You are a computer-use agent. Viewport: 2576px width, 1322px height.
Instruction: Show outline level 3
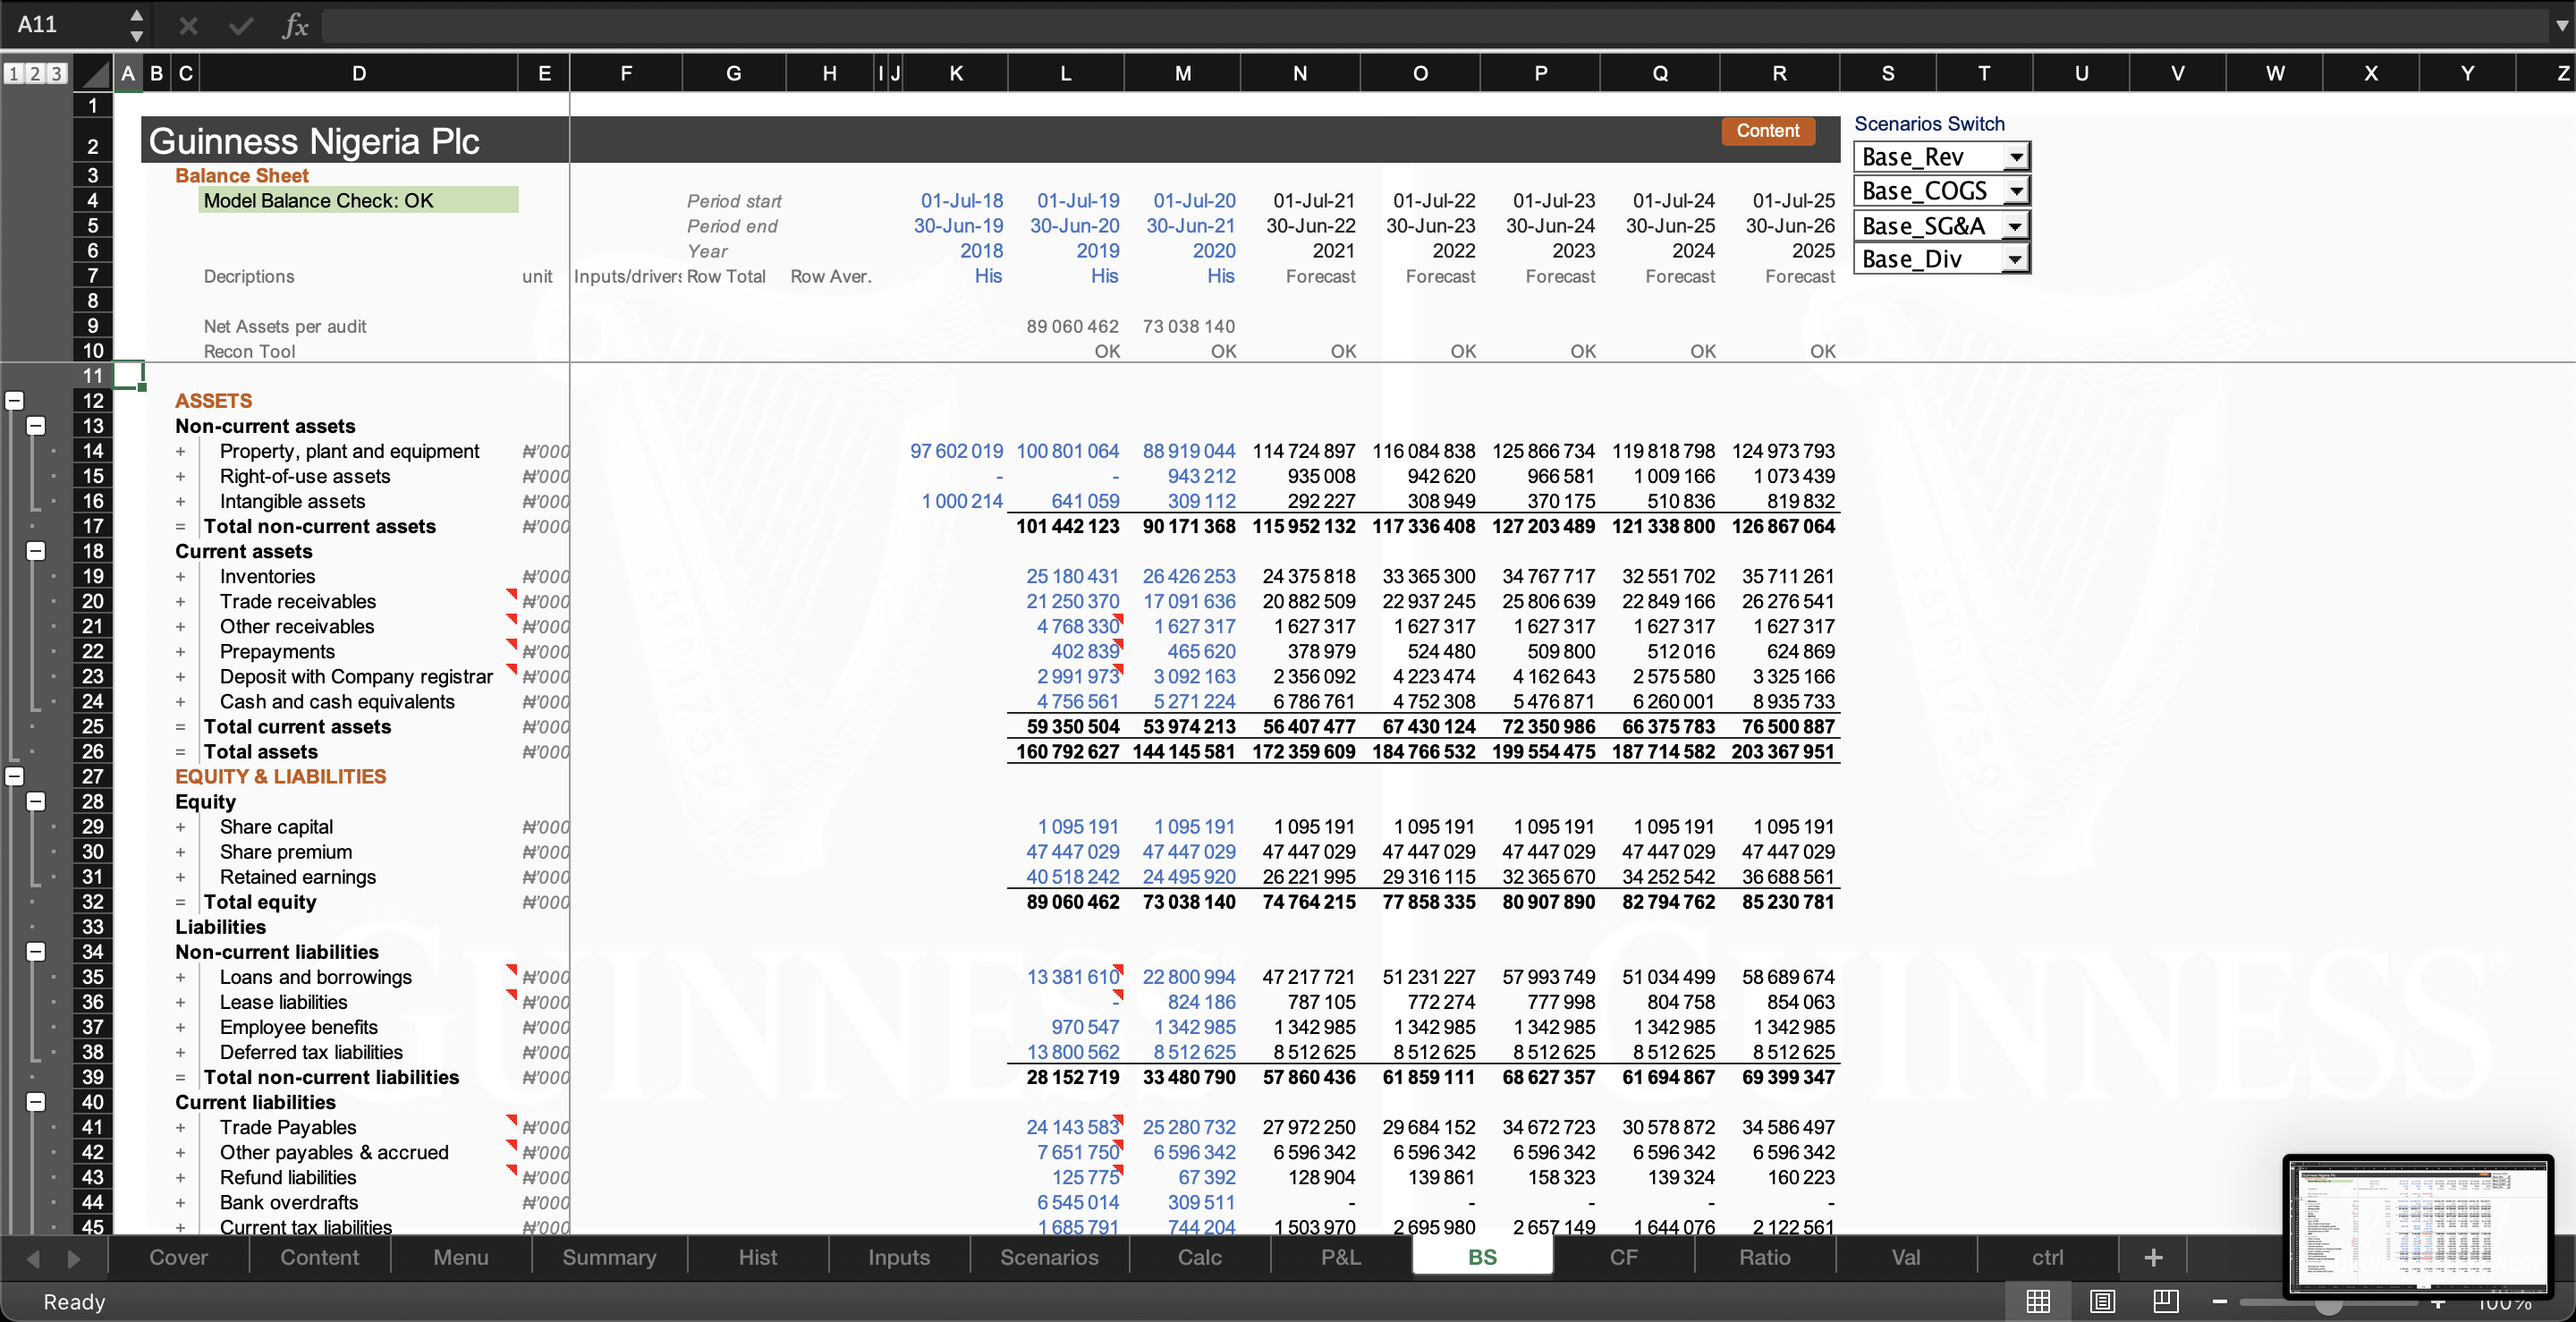pyautogui.click(x=57, y=73)
